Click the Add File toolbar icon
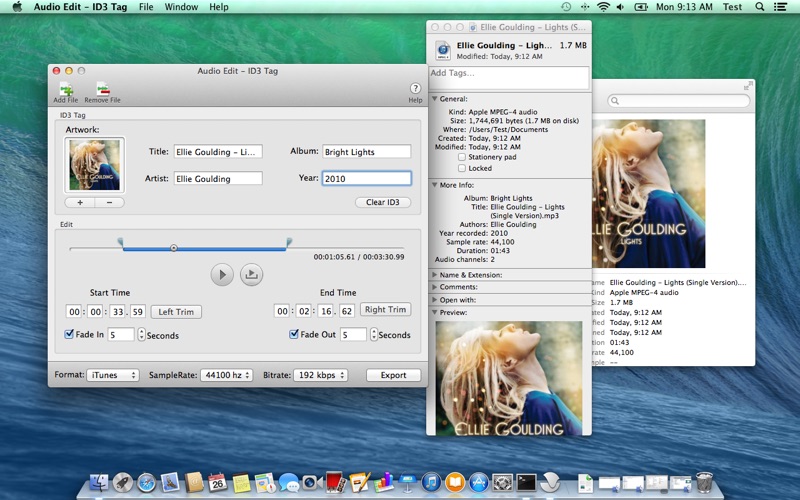The width and height of the screenshot is (800, 500). coord(66,89)
